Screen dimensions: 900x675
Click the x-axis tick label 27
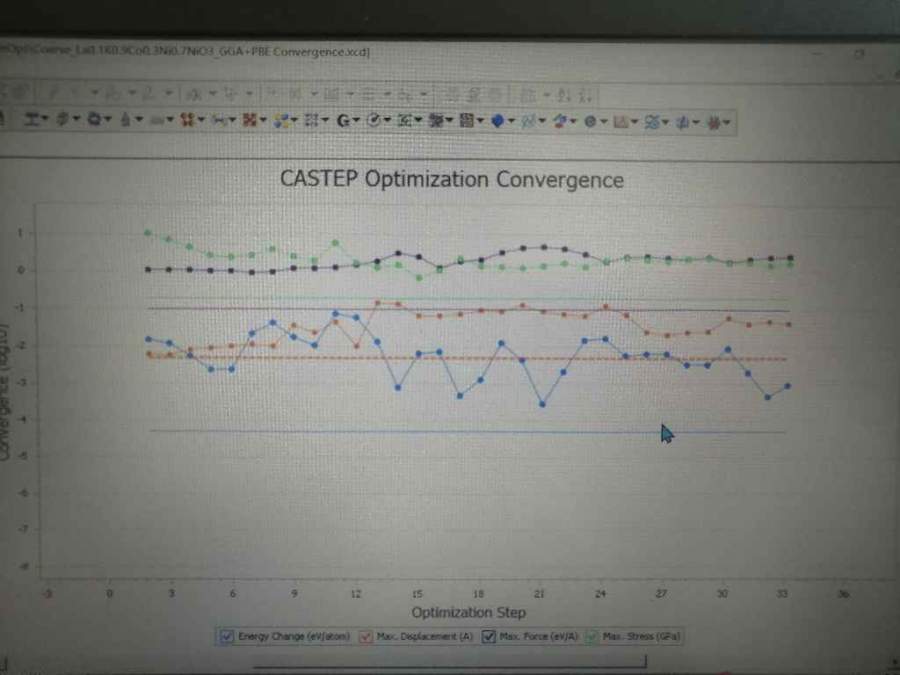click(661, 593)
